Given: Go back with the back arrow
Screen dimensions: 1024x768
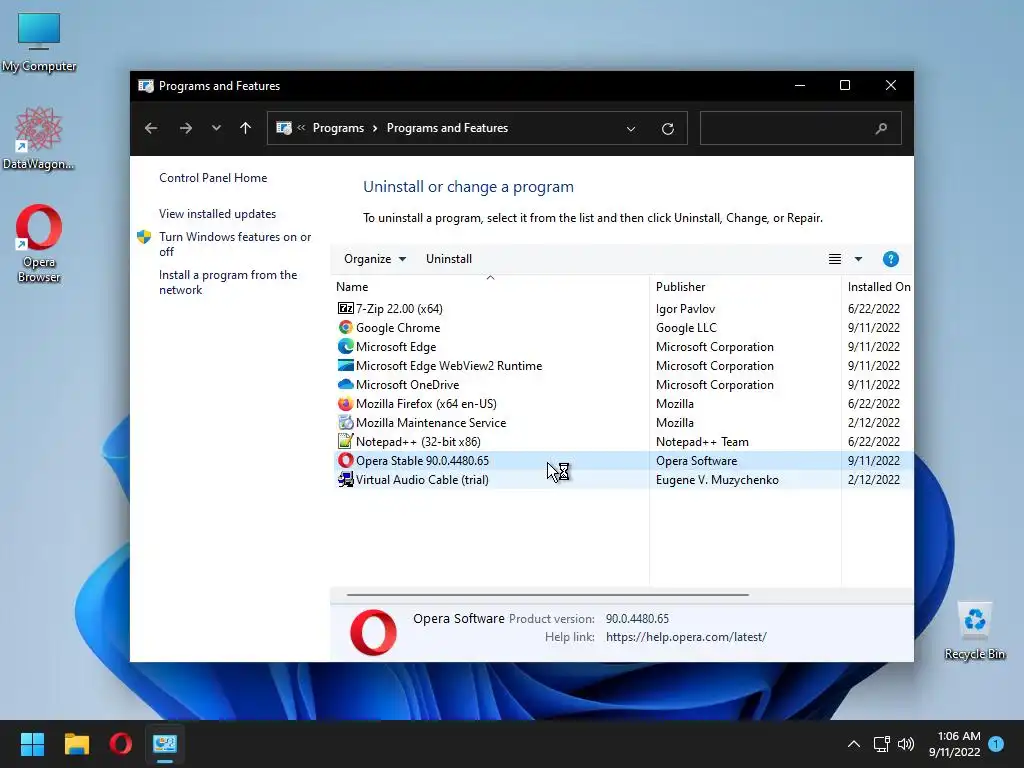Looking at the screenshot, I should [151, 128].
